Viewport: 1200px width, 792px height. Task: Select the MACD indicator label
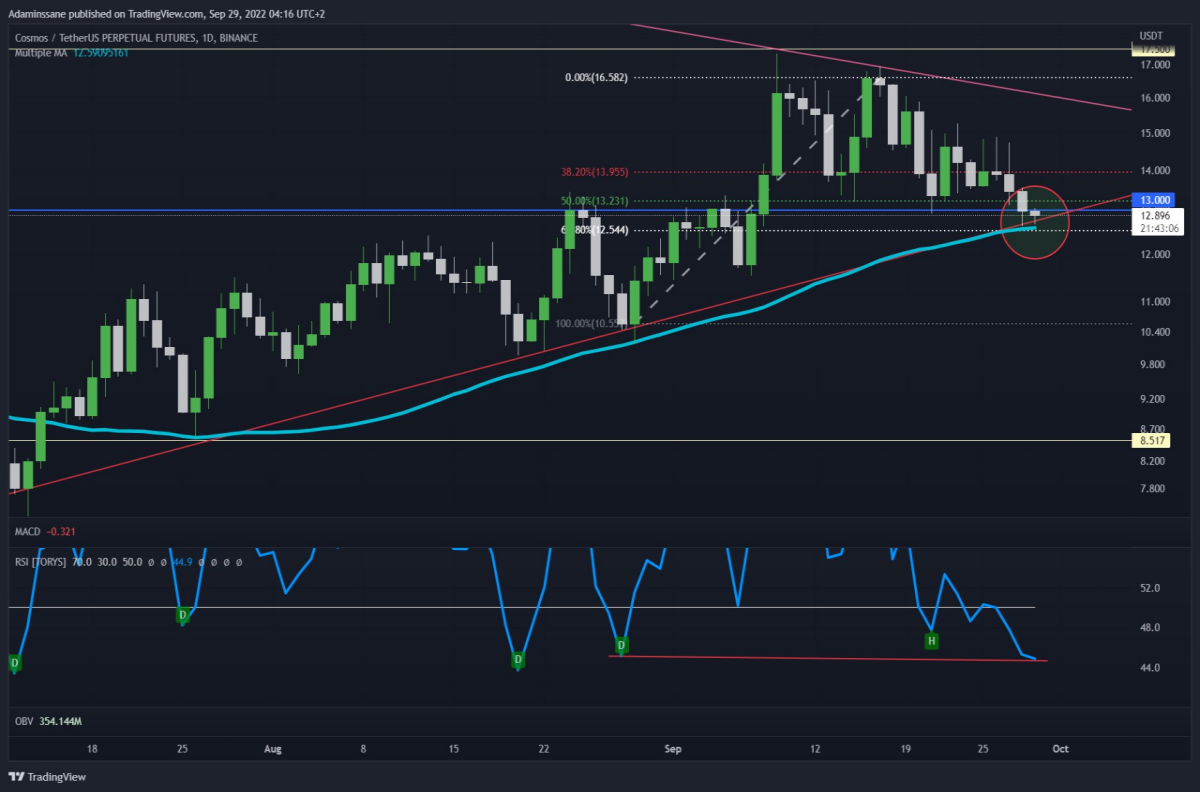[27, 531]
